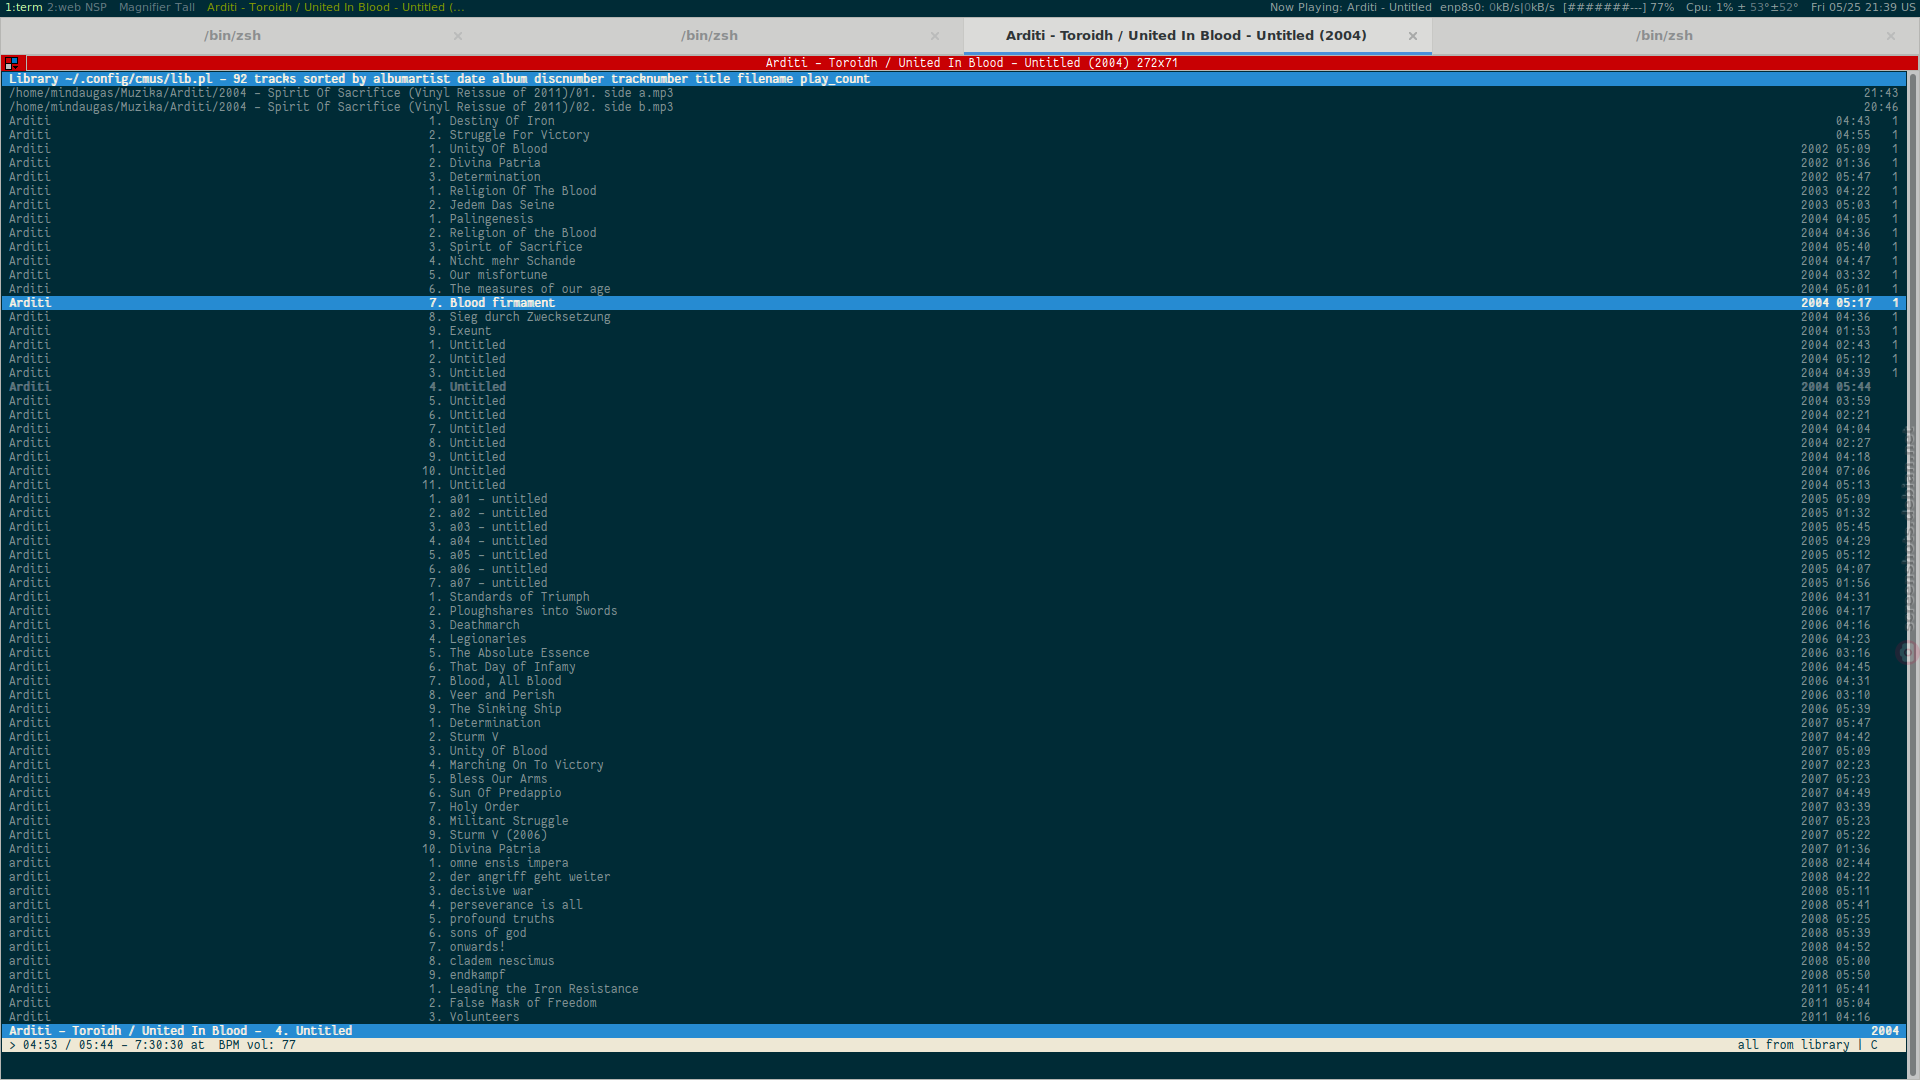The image size is (1920, 1080).
Task: Click the NSP label in the top bar
Action: pyautogui.click(x=96, y=7)
